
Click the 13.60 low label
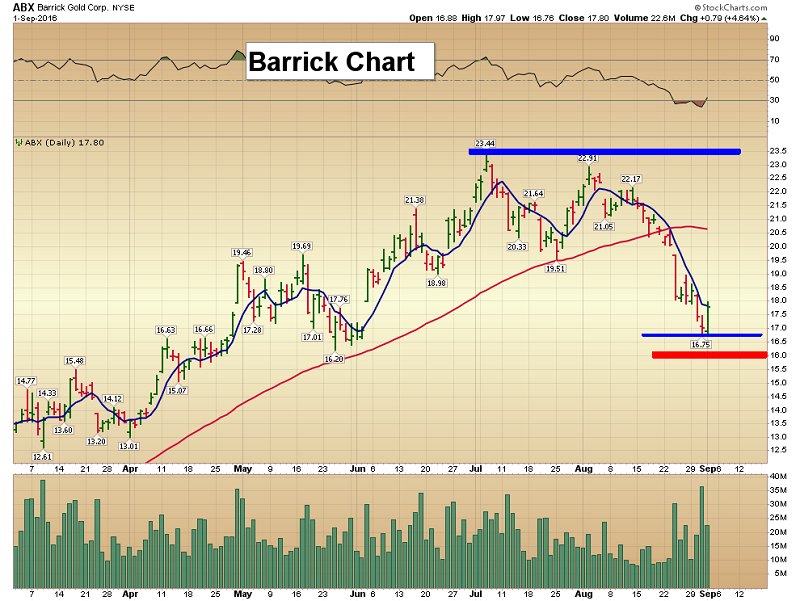[x=63, y=430]
